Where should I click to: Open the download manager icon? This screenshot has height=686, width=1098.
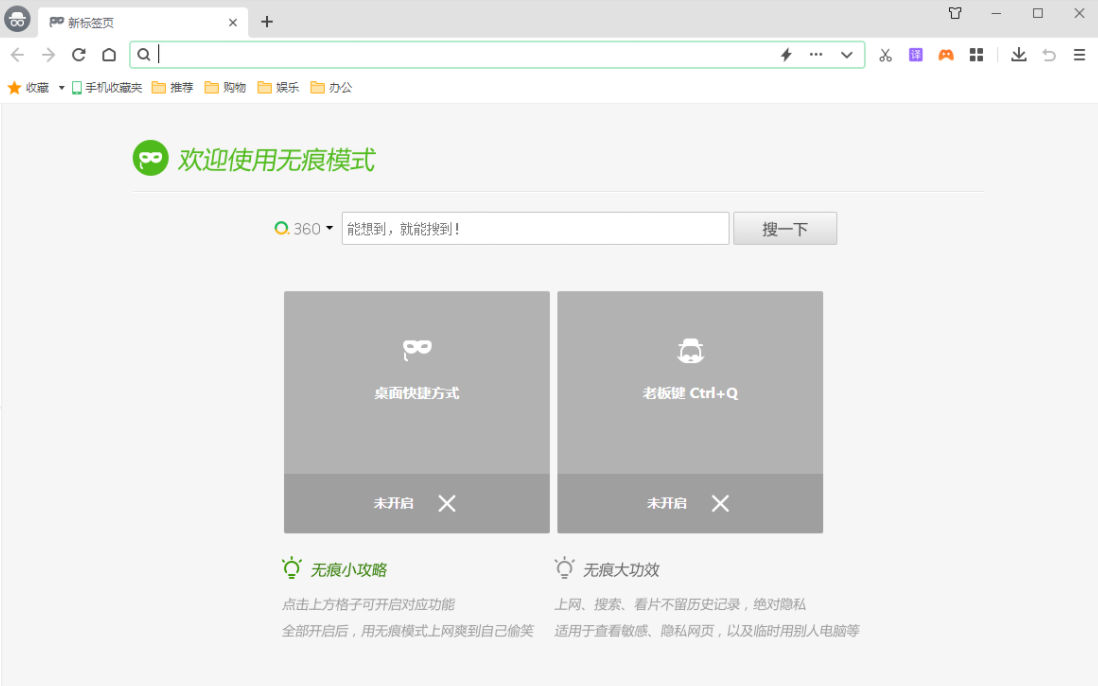[x=1019, y=55]
